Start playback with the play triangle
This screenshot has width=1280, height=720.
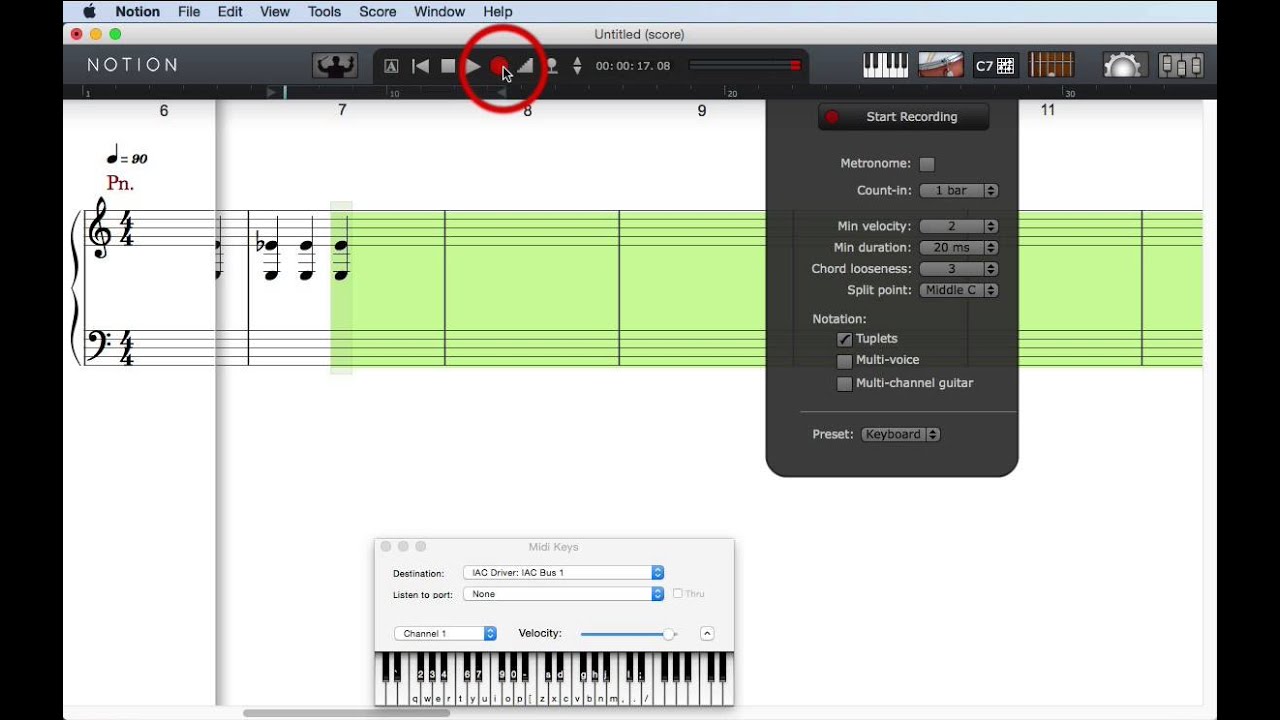(x=474, y=66)
